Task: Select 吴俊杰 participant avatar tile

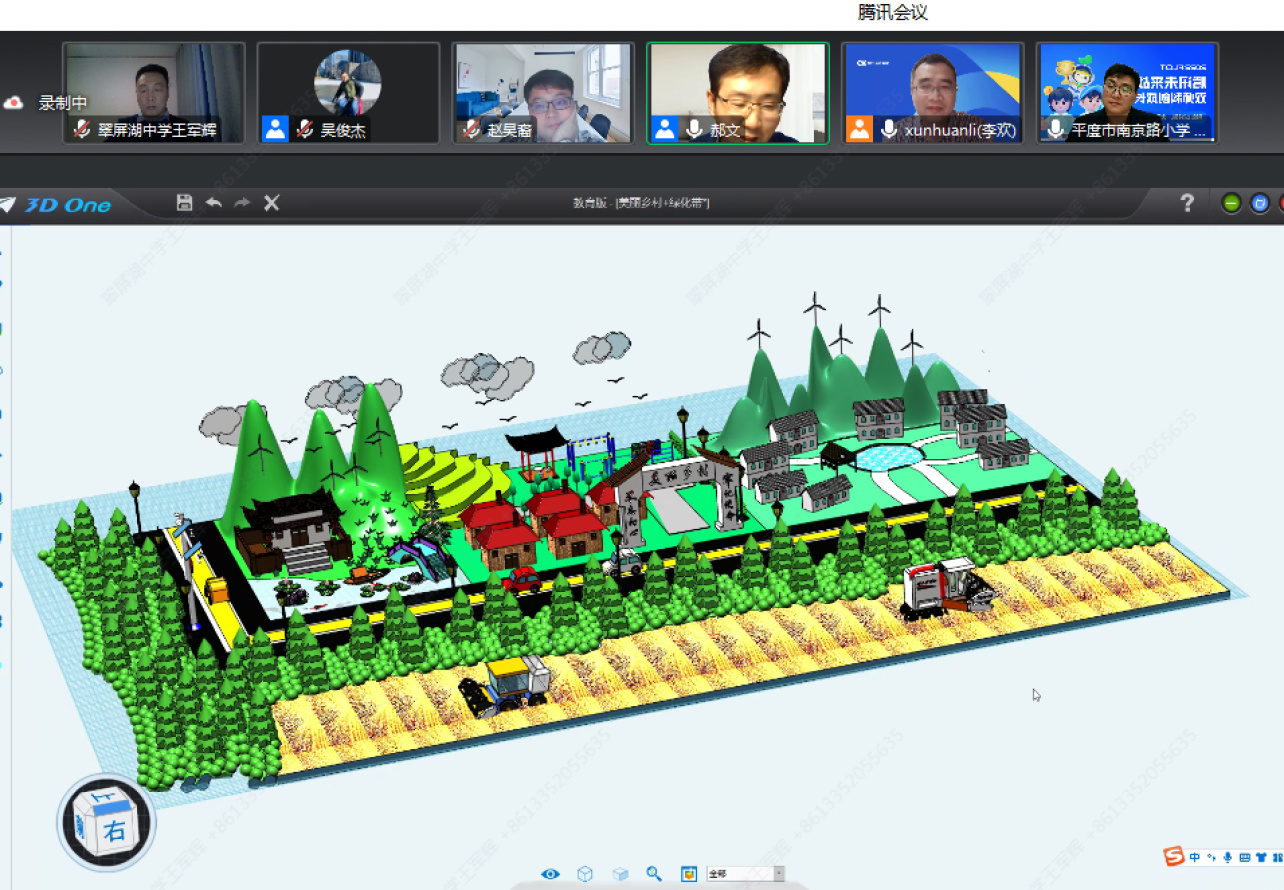Action: (348, 93)
